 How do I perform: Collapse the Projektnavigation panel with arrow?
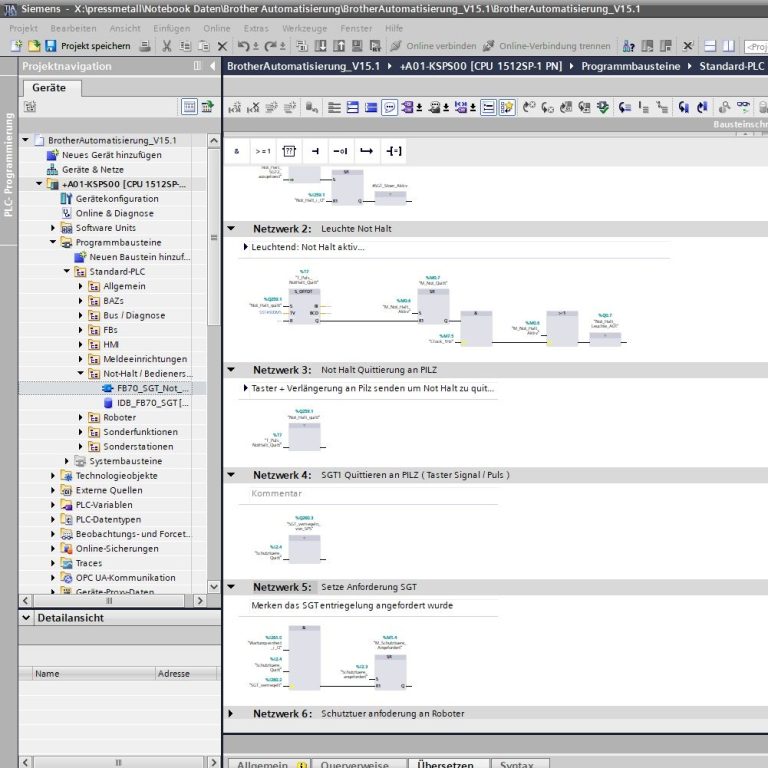[213, 66]
